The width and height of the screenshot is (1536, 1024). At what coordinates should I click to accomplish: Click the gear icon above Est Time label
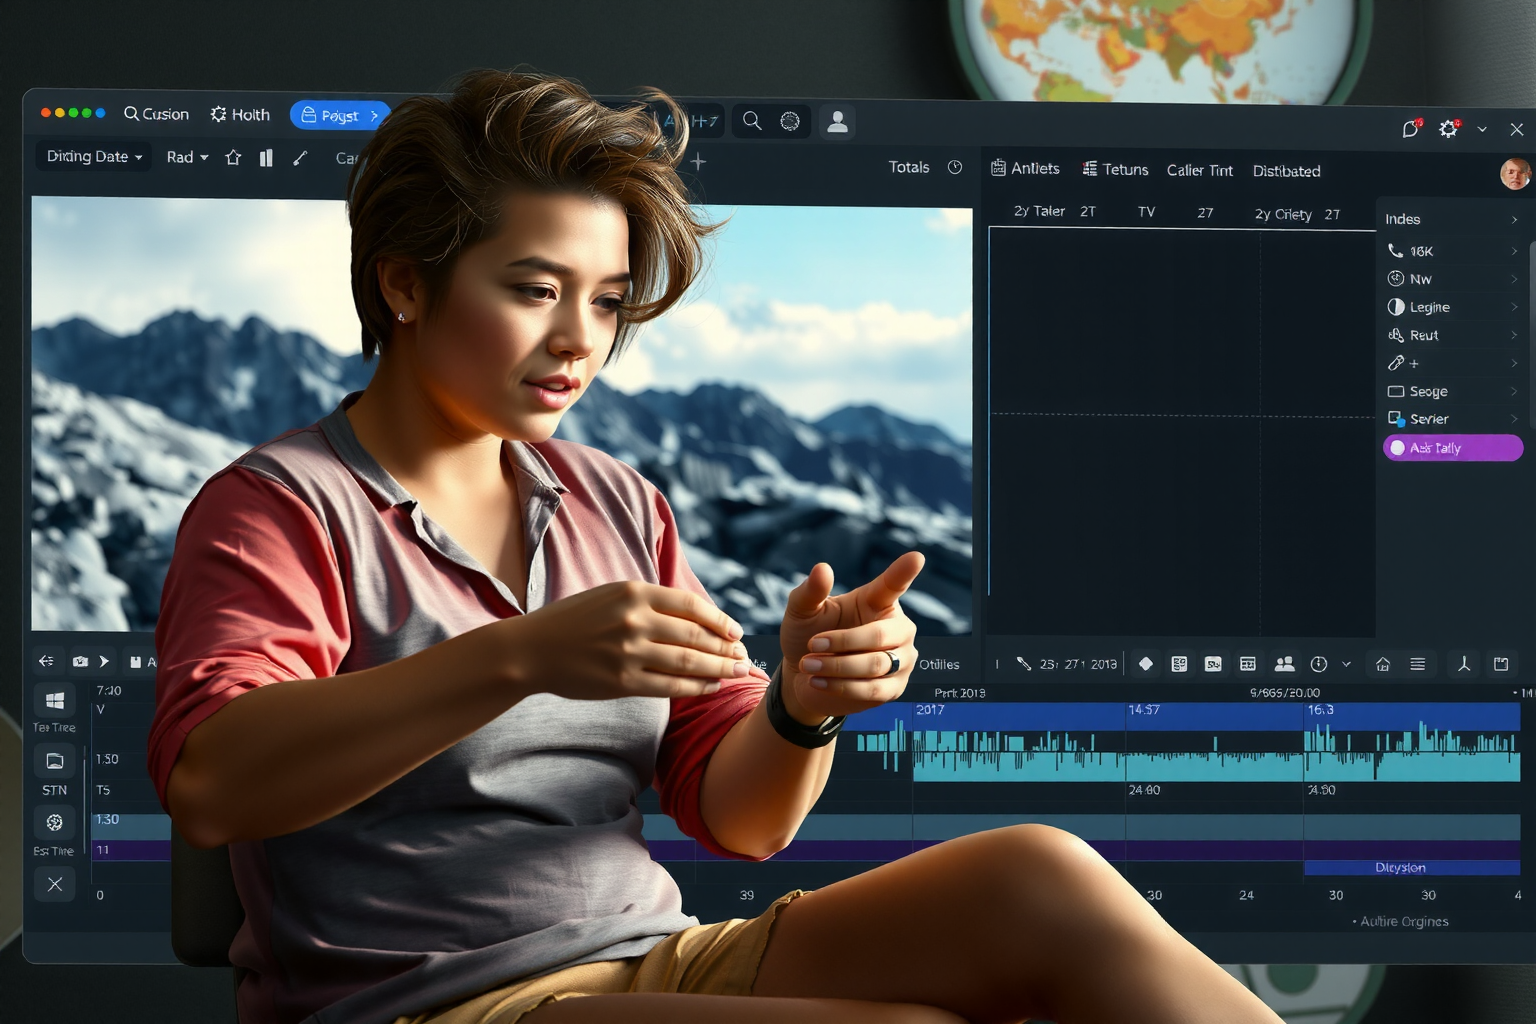pyautogui.click(x=55, y=822)
